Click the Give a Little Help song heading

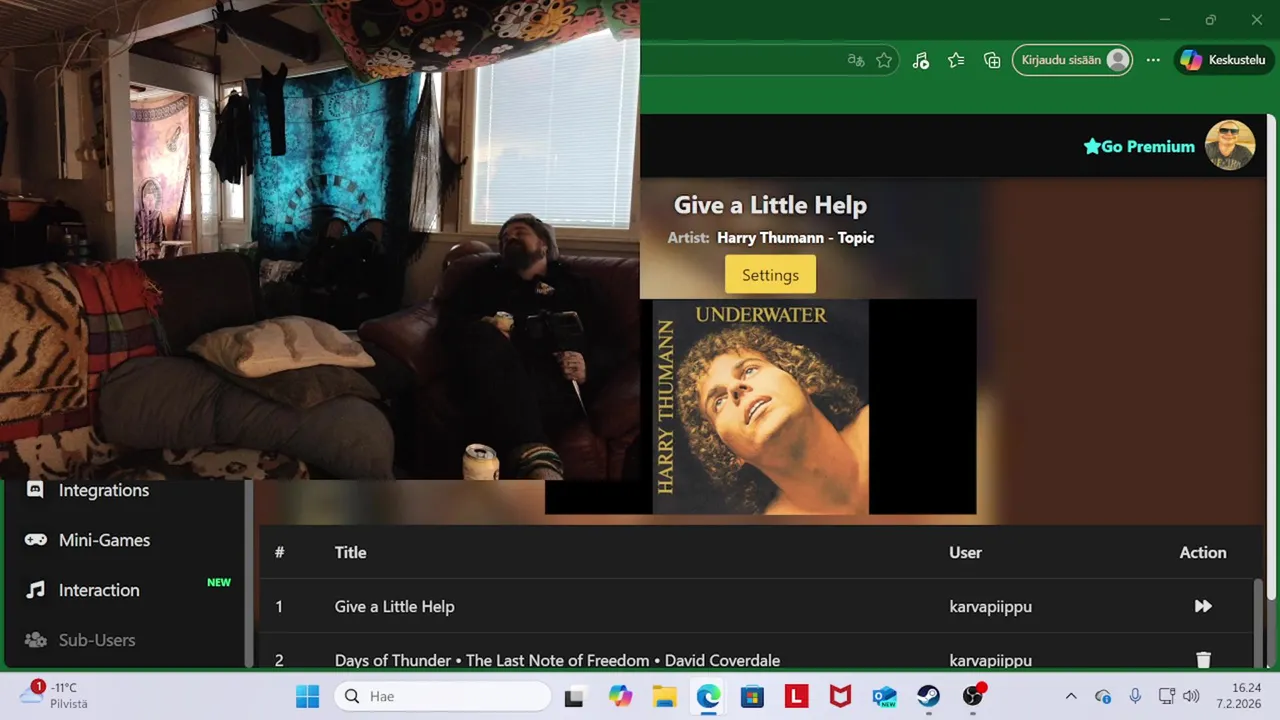[770, 205]
